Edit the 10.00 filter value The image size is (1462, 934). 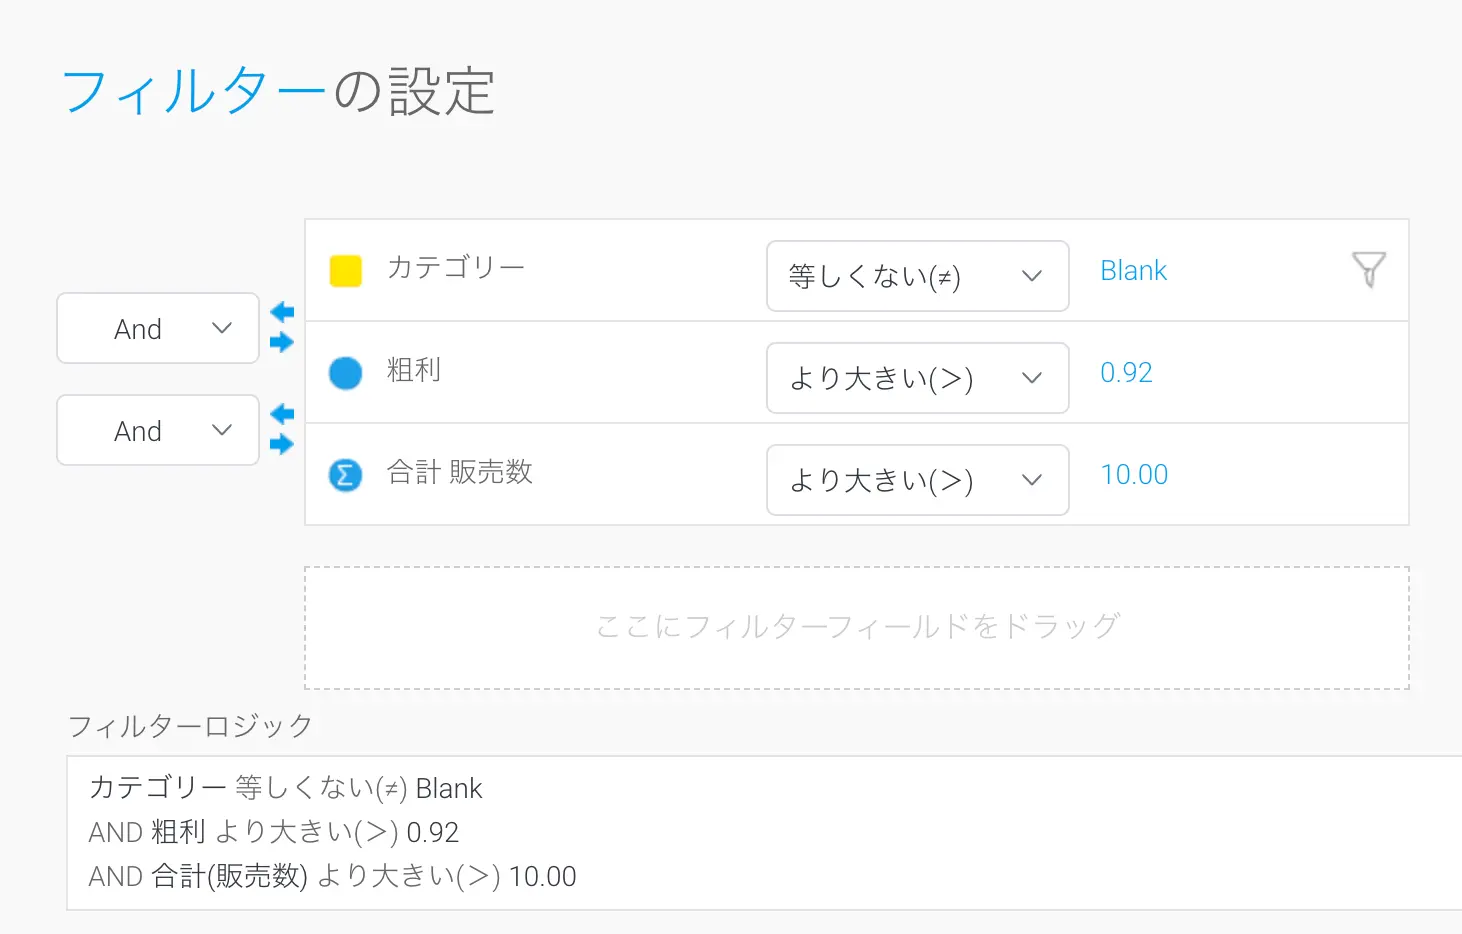tap(1134, 475)
